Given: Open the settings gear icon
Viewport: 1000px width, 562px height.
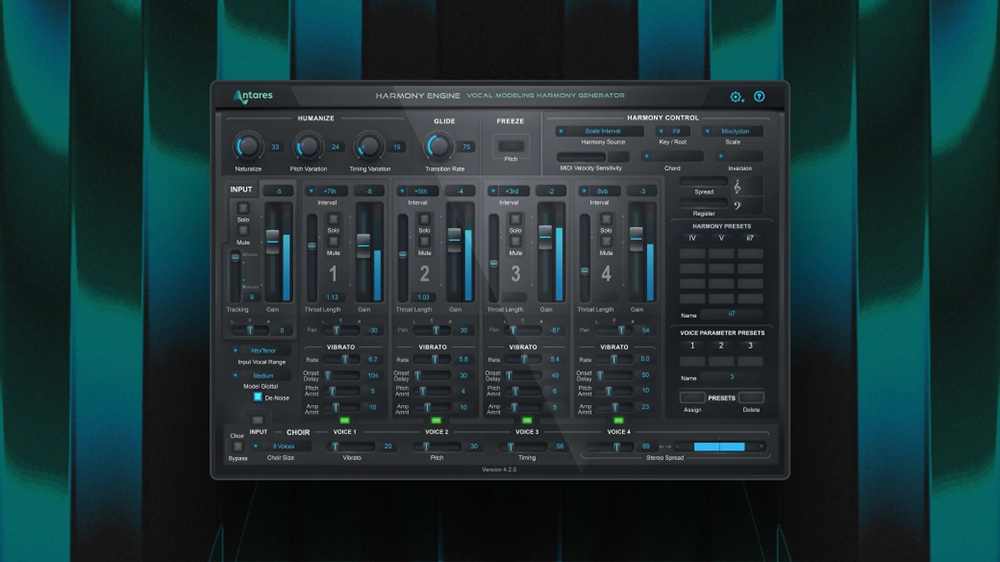Looking at the screenshot, I should point(736,97).
